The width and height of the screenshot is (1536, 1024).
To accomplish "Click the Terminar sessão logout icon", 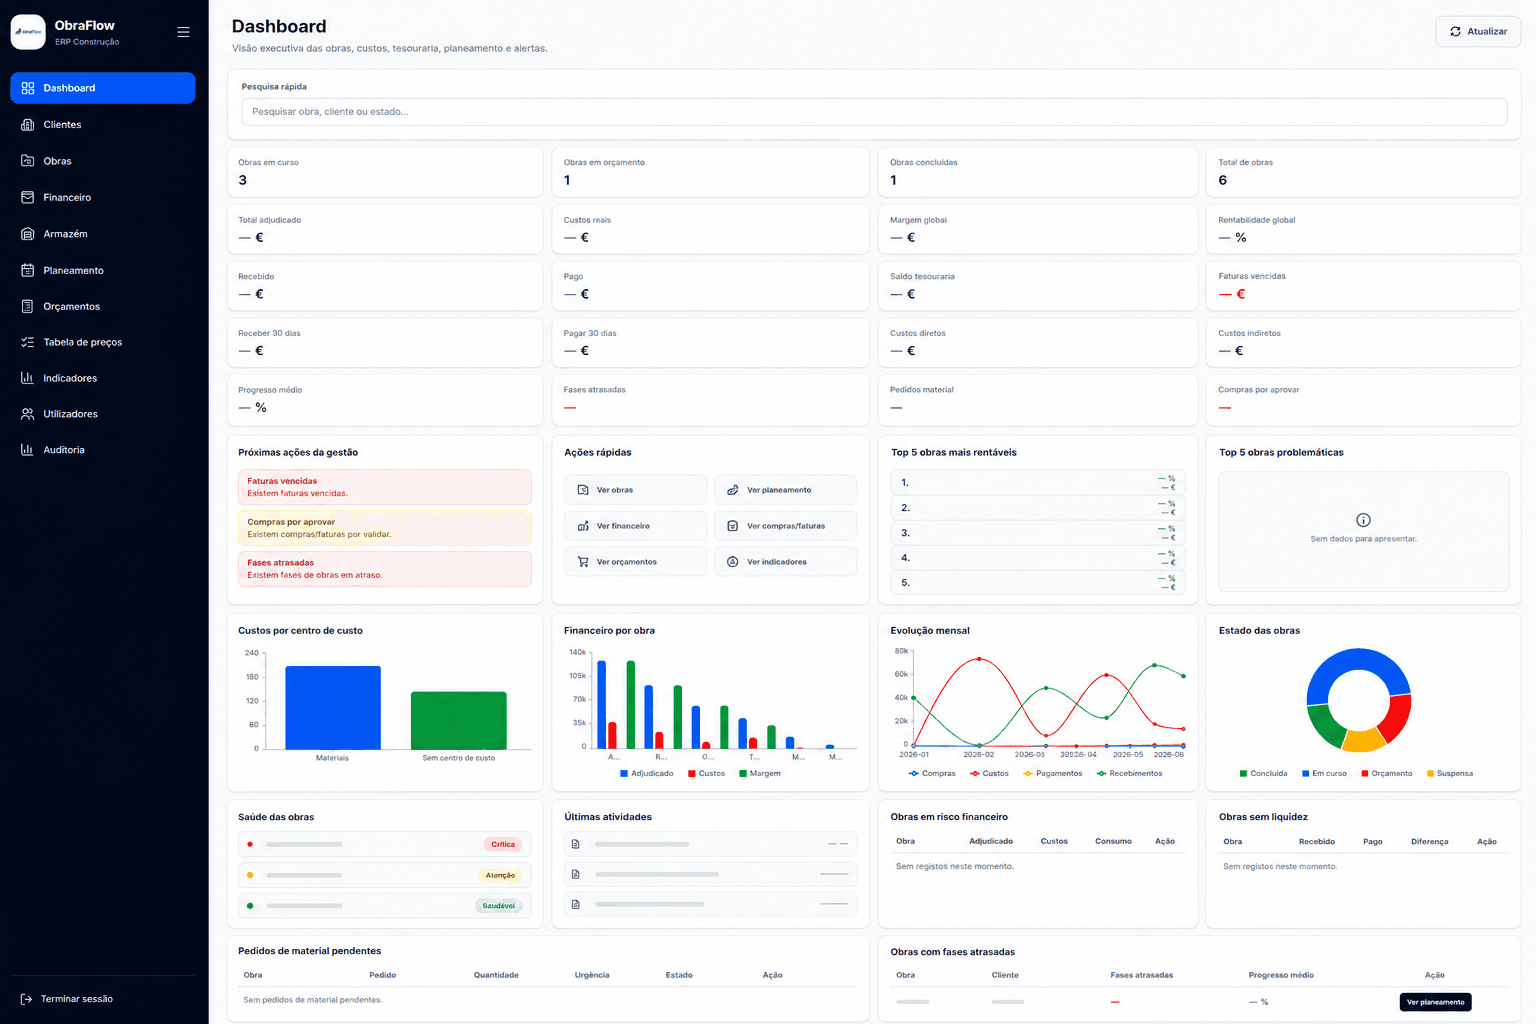I will (27, 999).
